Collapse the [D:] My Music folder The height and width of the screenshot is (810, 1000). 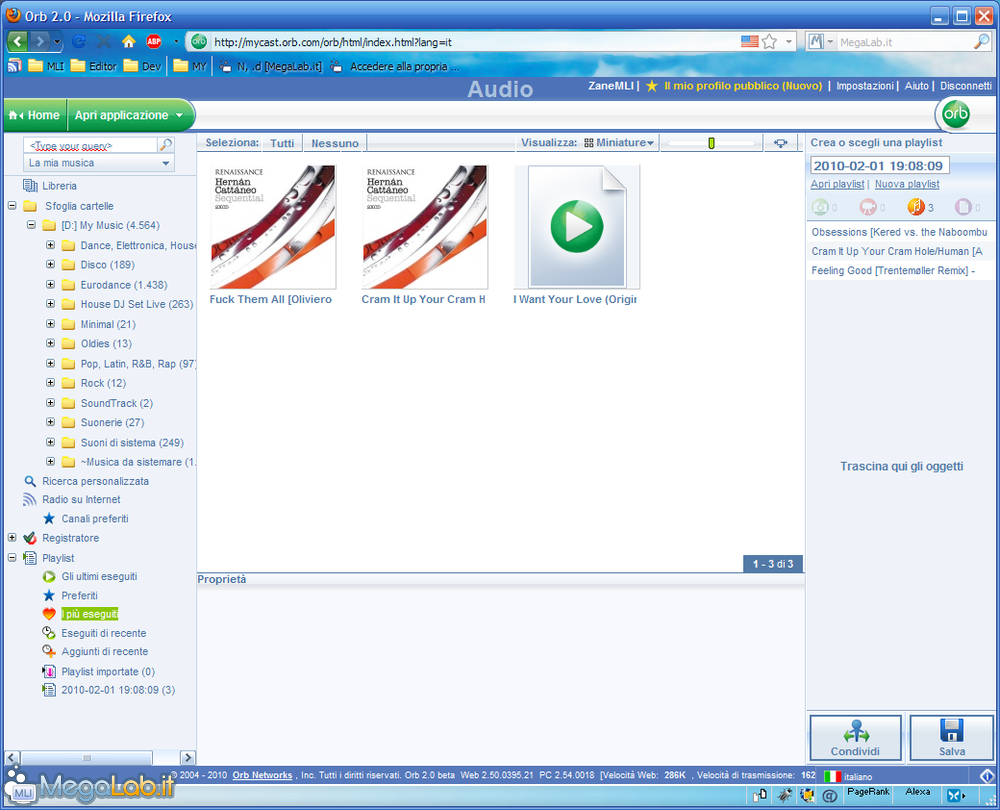coord(31,225)
